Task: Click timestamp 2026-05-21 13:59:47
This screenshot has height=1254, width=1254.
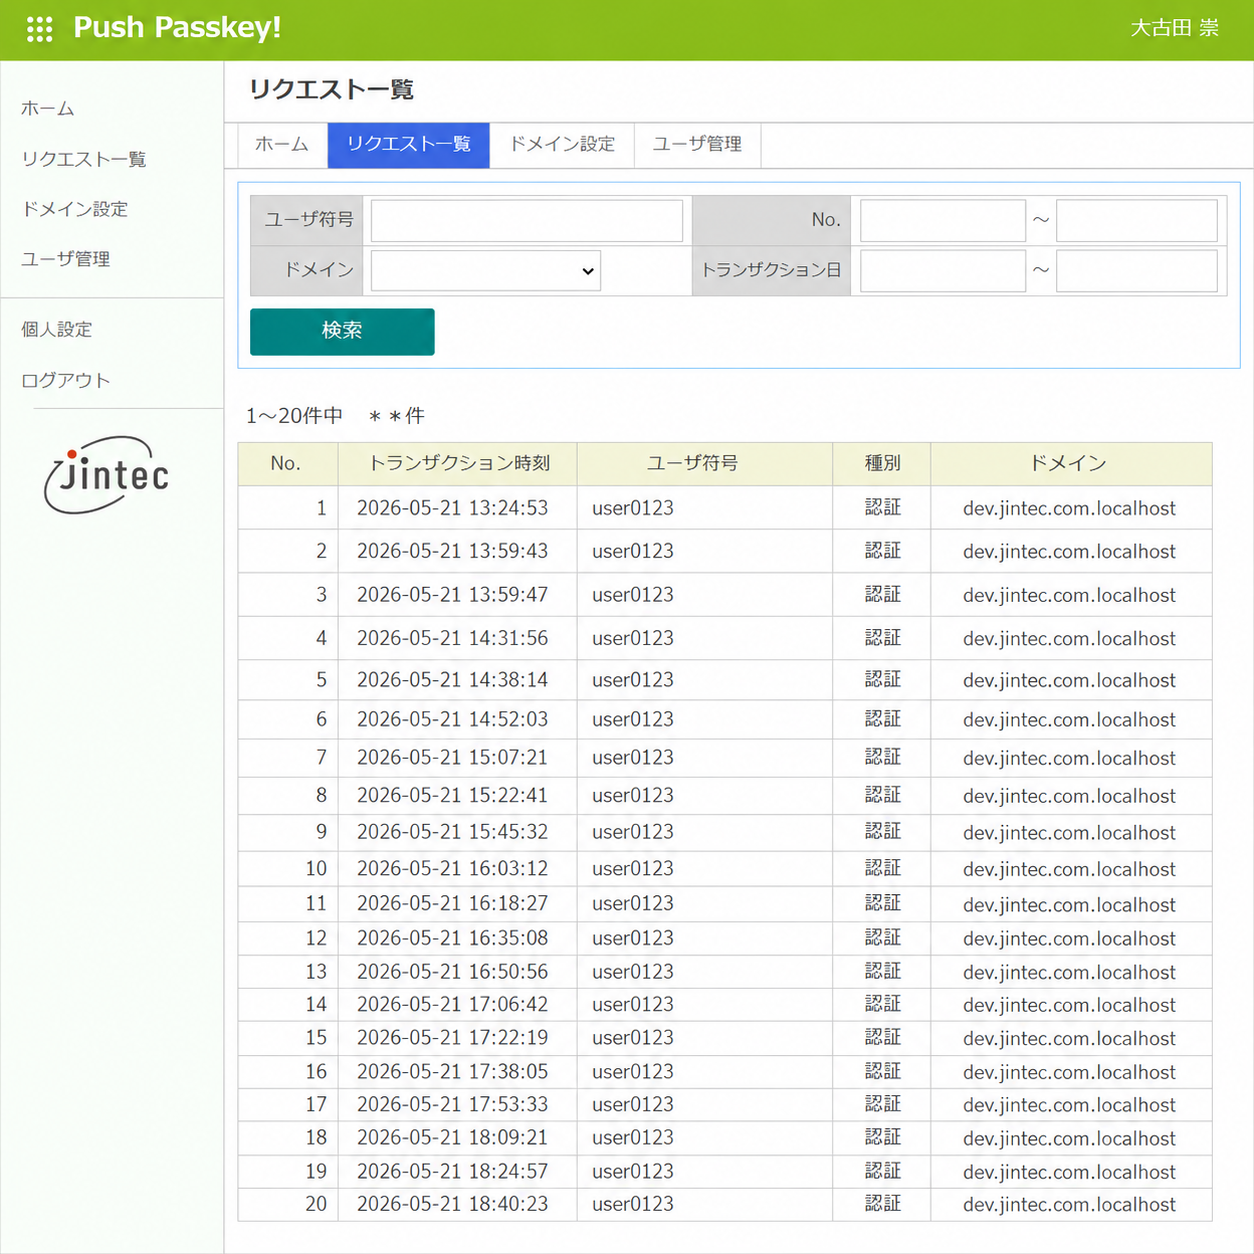Action: point(452,595)
